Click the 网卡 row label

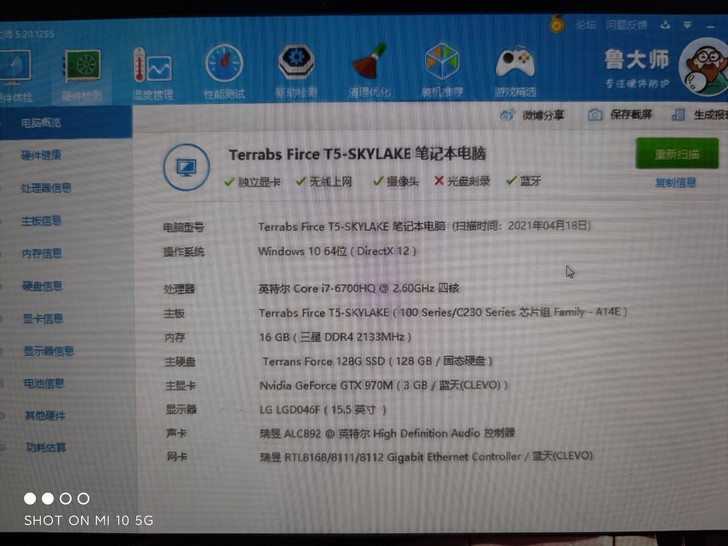pyautogui.click(x=177, y=457)
